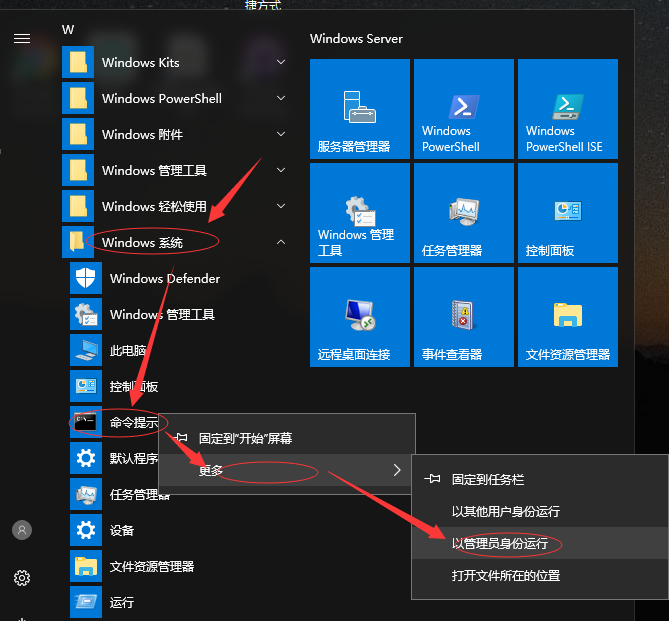Open the hamburger menu icon
Screen dimensions: 669x621
point(22,38)
